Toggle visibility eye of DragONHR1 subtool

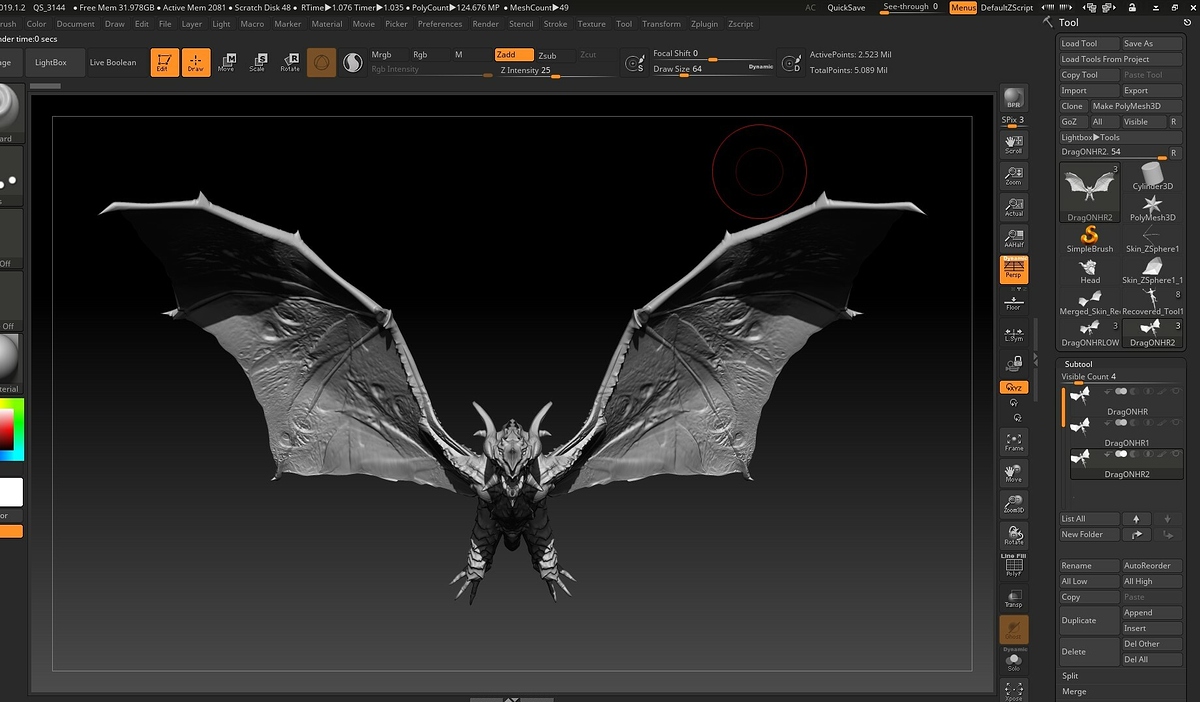click(1176, 422)
